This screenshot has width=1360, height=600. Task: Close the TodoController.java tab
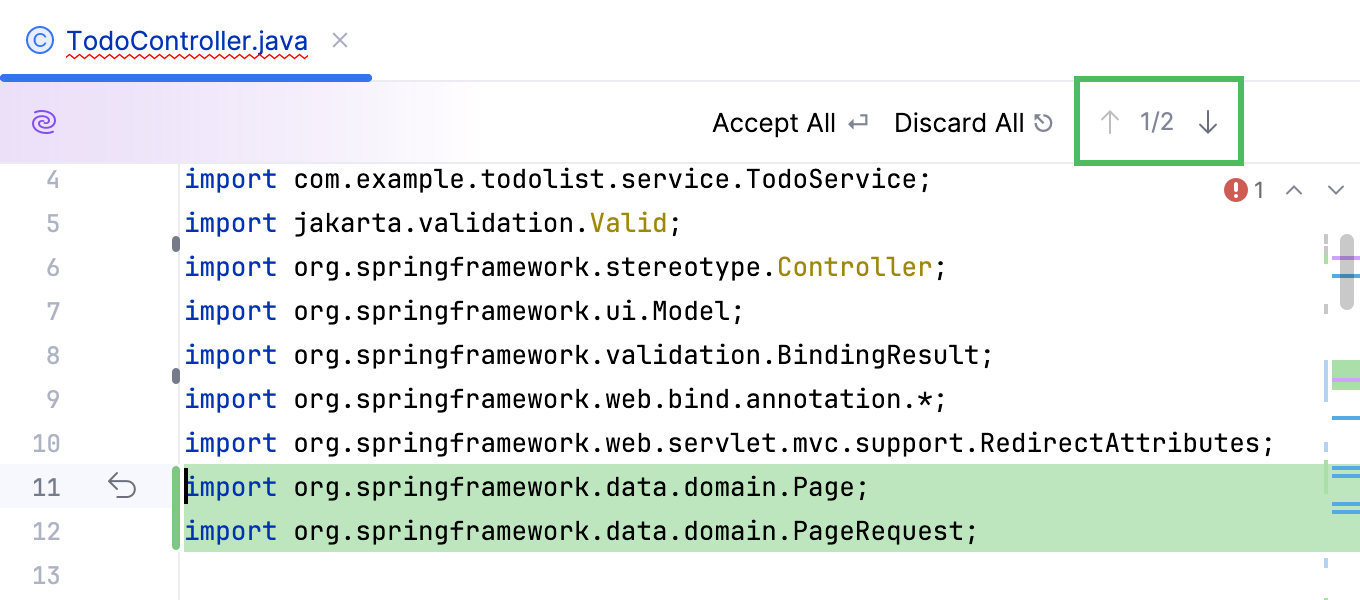click(x=340, y=40)
